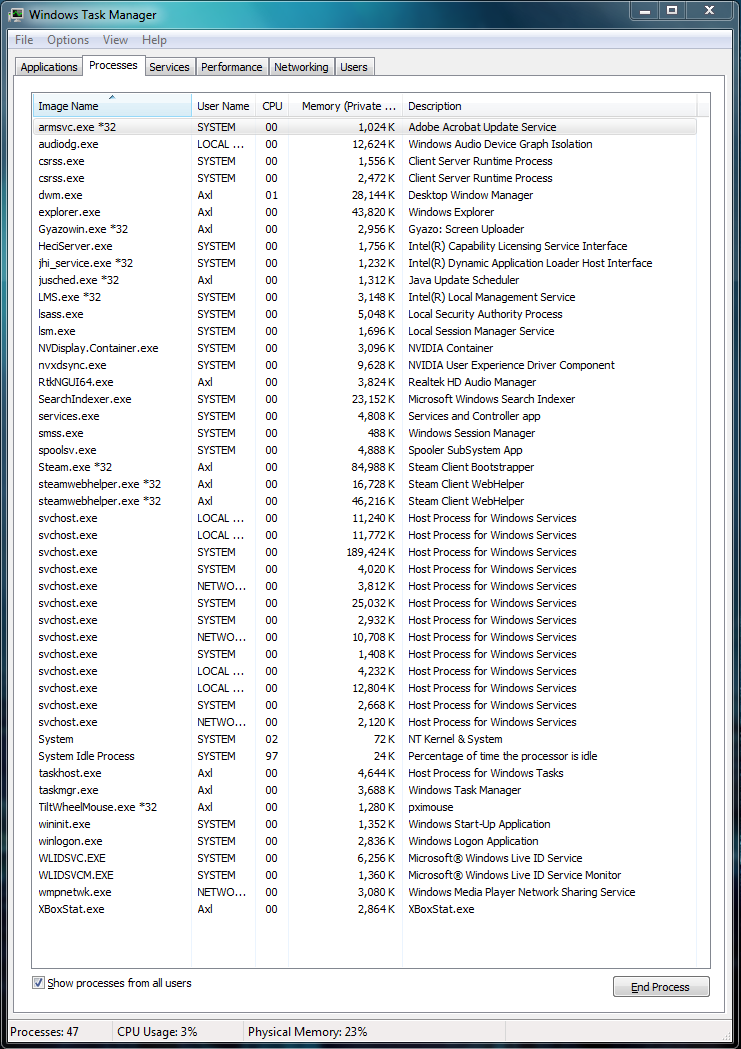Select the System Idle Process row
The image size is (741, 1049).
click(364, 756)
